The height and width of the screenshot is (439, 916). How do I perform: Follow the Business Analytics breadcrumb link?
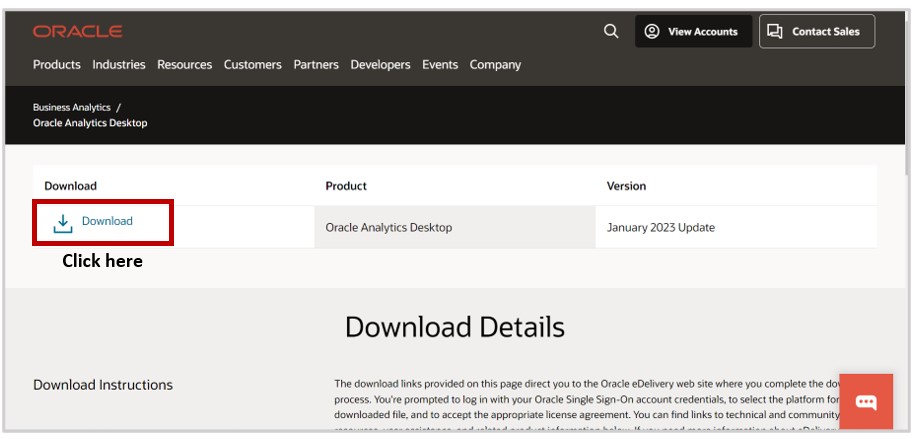tap(72, 106)
